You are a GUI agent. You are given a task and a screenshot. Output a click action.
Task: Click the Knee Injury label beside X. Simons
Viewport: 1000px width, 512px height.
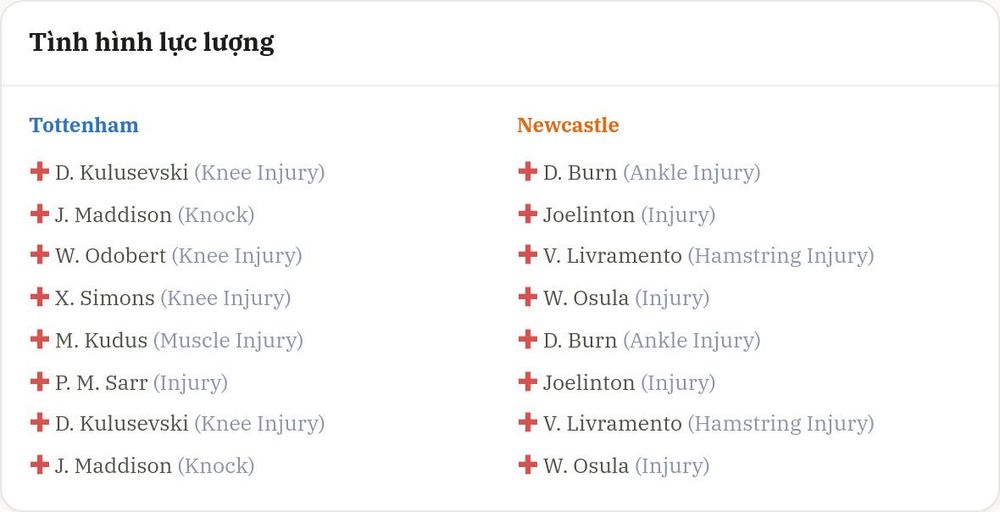(x=225, y=298)
